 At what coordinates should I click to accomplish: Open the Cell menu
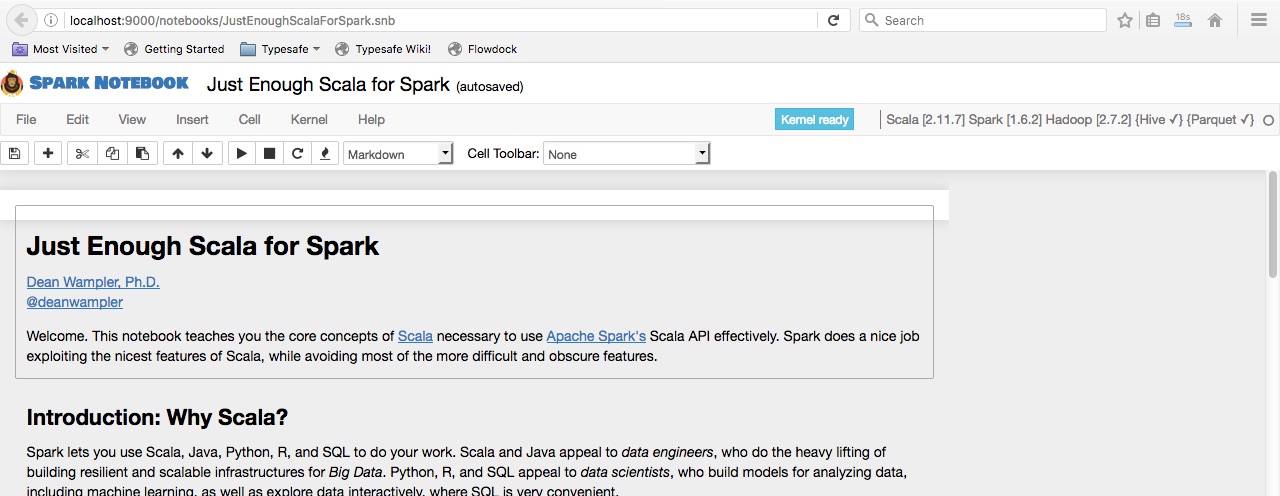click(250, 119)
